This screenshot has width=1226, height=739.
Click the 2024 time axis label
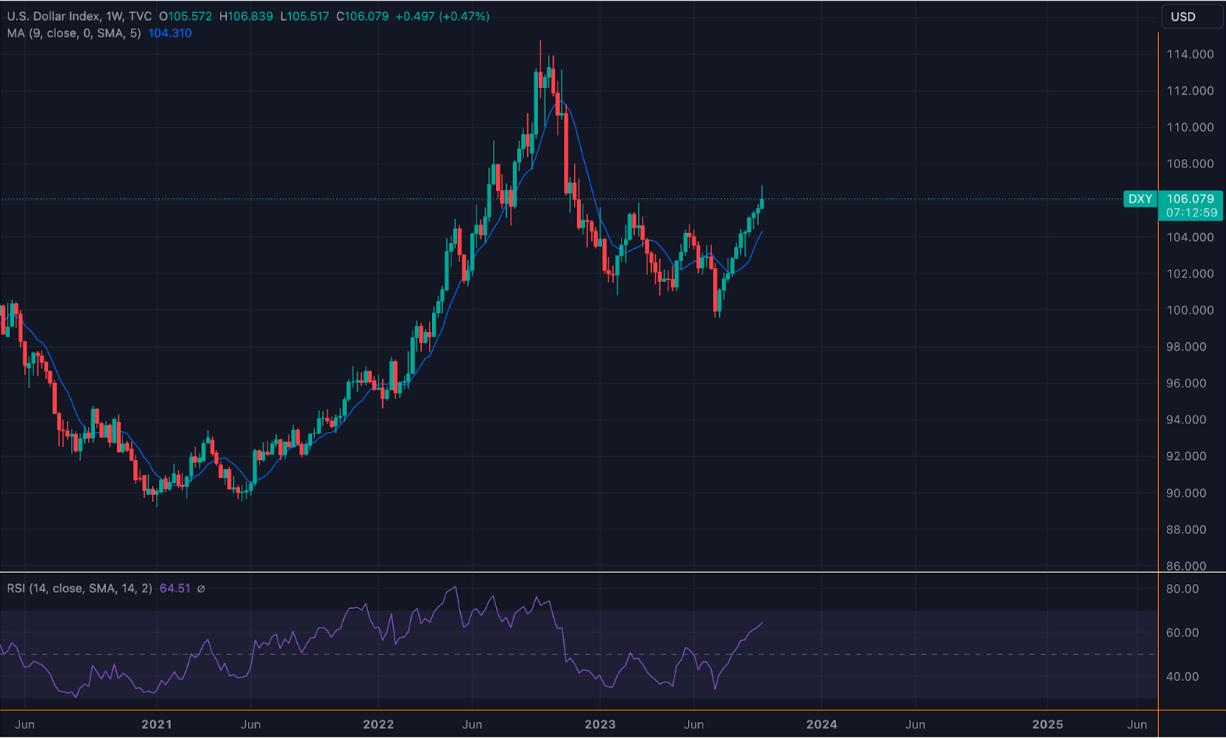823,724
